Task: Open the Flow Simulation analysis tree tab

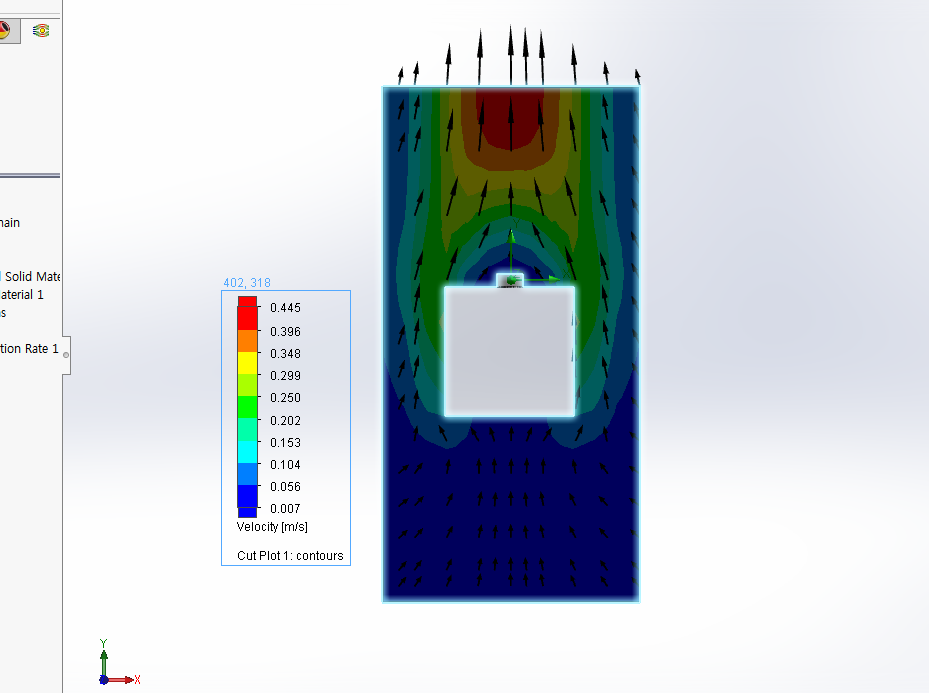Action: [41, 31]
